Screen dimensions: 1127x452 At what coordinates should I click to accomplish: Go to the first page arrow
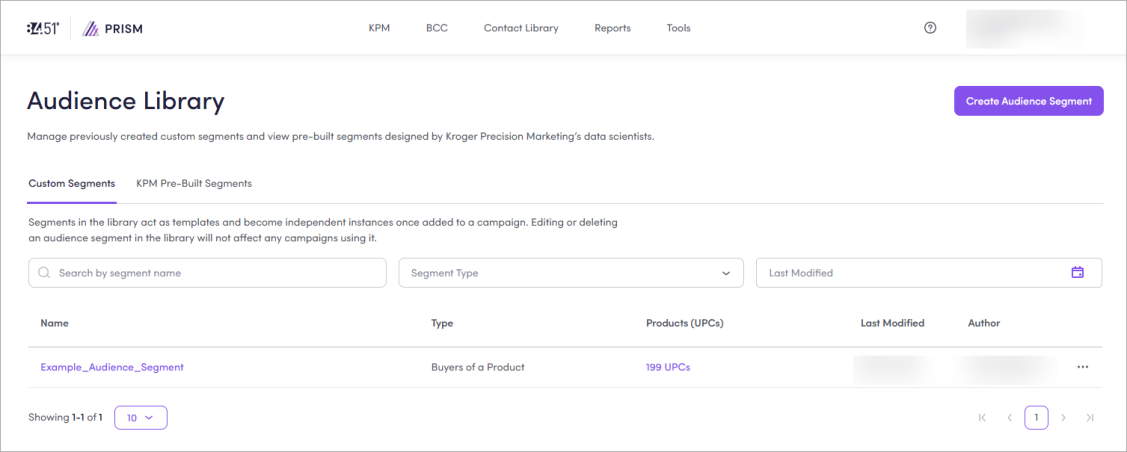click(x=982, y=417)
